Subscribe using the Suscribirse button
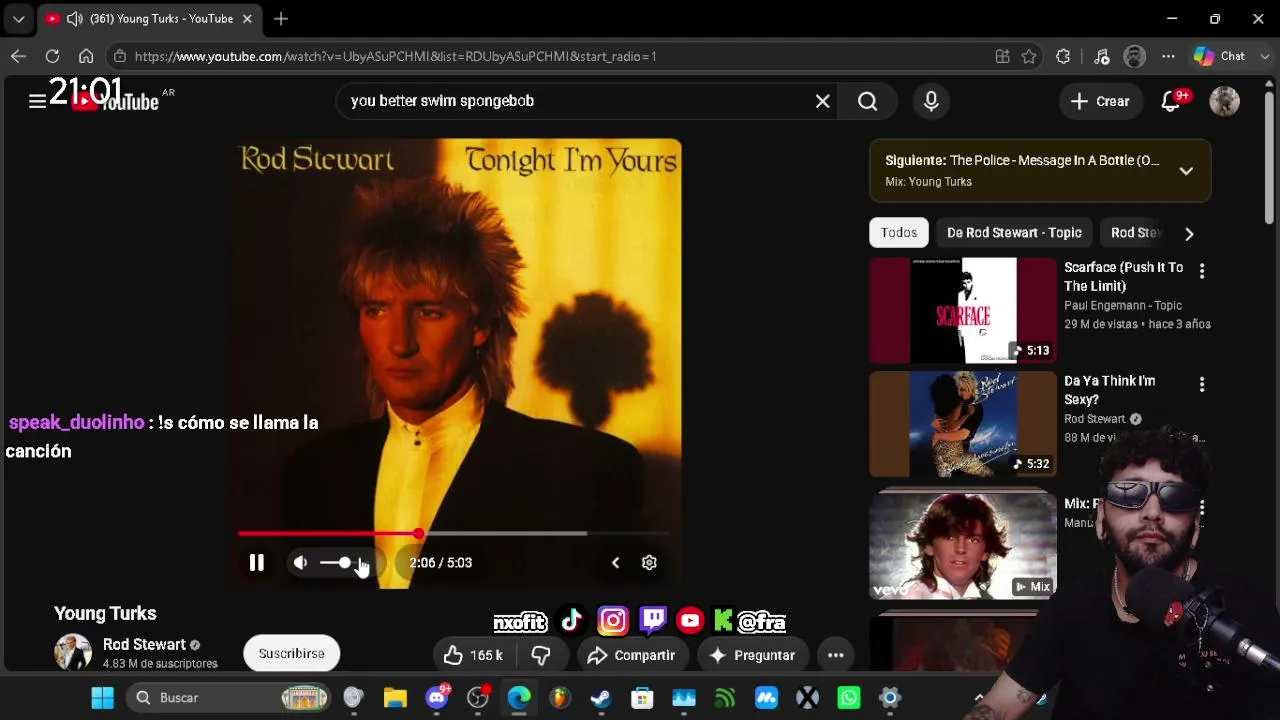Viewport: 1280px width, 720px height. 292,654
